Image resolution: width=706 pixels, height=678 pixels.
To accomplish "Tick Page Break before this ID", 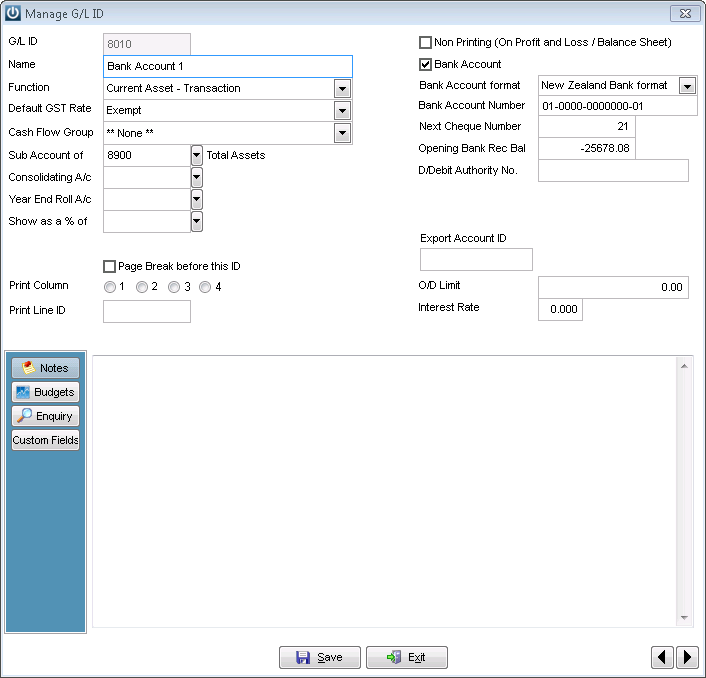I will (x=109, y=267).
